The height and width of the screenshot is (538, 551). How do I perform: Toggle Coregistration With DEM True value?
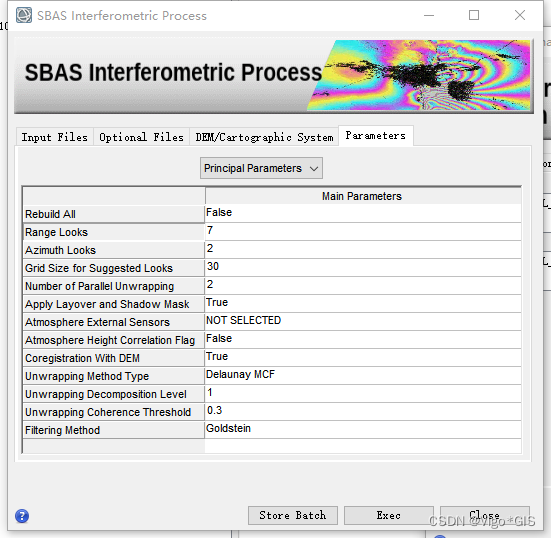click(363, 357)
